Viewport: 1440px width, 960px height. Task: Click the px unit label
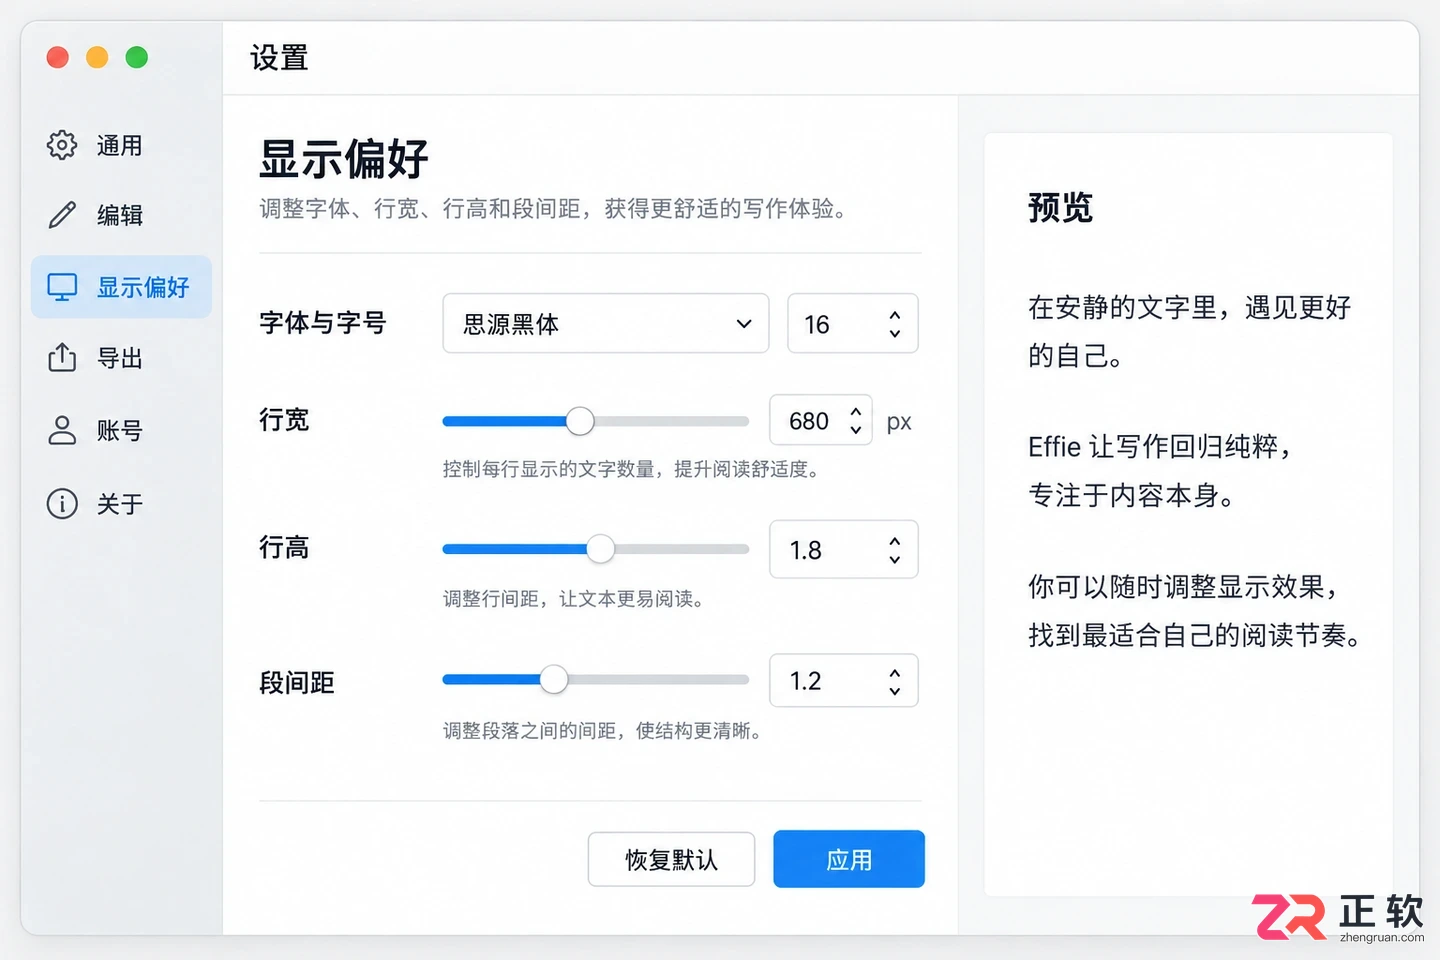tap(899, 422)
